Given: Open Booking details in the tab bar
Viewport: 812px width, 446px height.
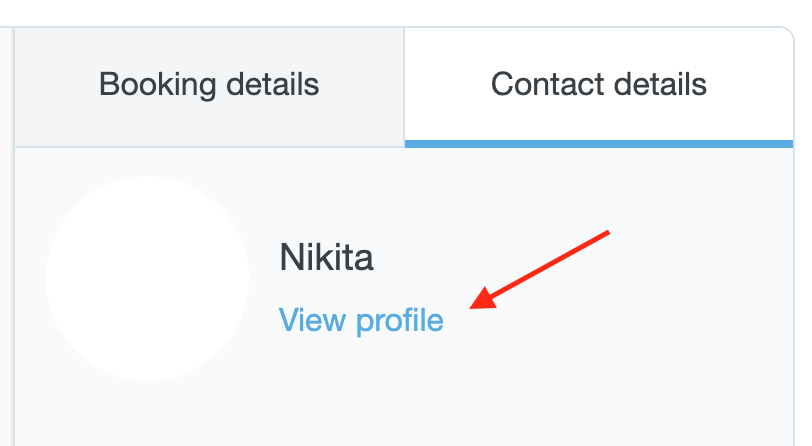Looking at the screenshot, I should coord(209,84).
